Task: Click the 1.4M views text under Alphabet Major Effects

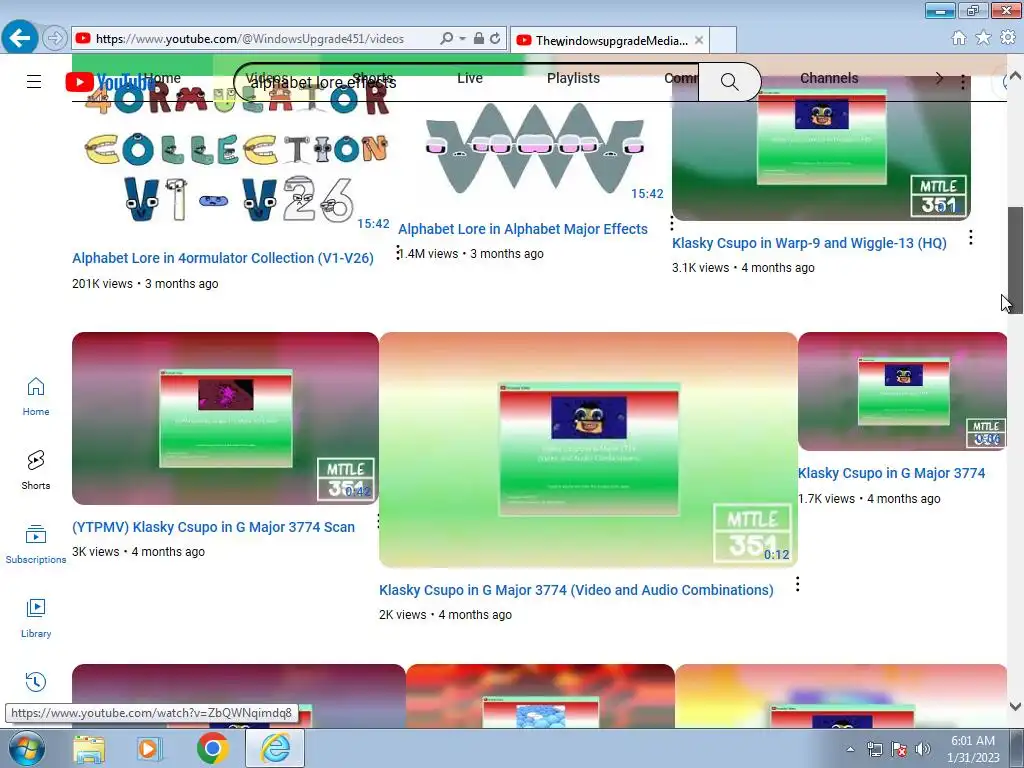Action: pos(429,254)
